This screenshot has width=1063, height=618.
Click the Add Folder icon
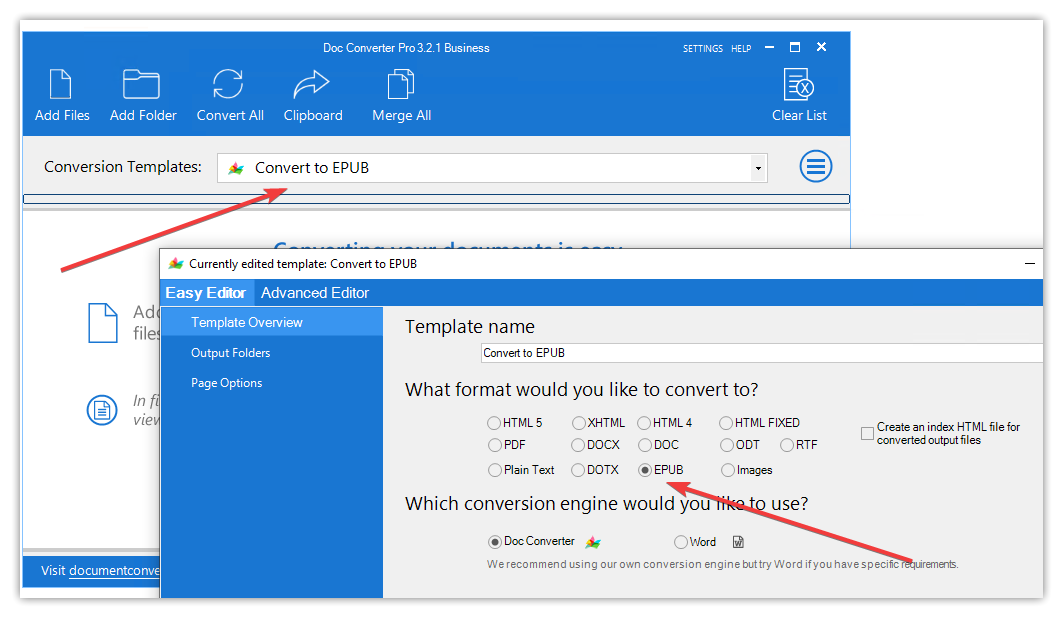pos(141,85)
